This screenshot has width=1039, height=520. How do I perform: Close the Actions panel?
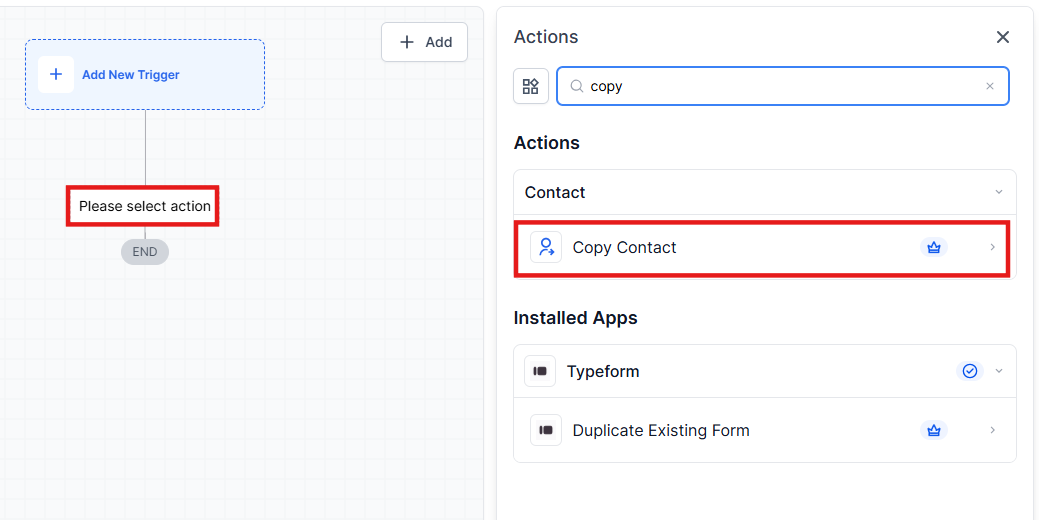click(x=1003, y=37)
